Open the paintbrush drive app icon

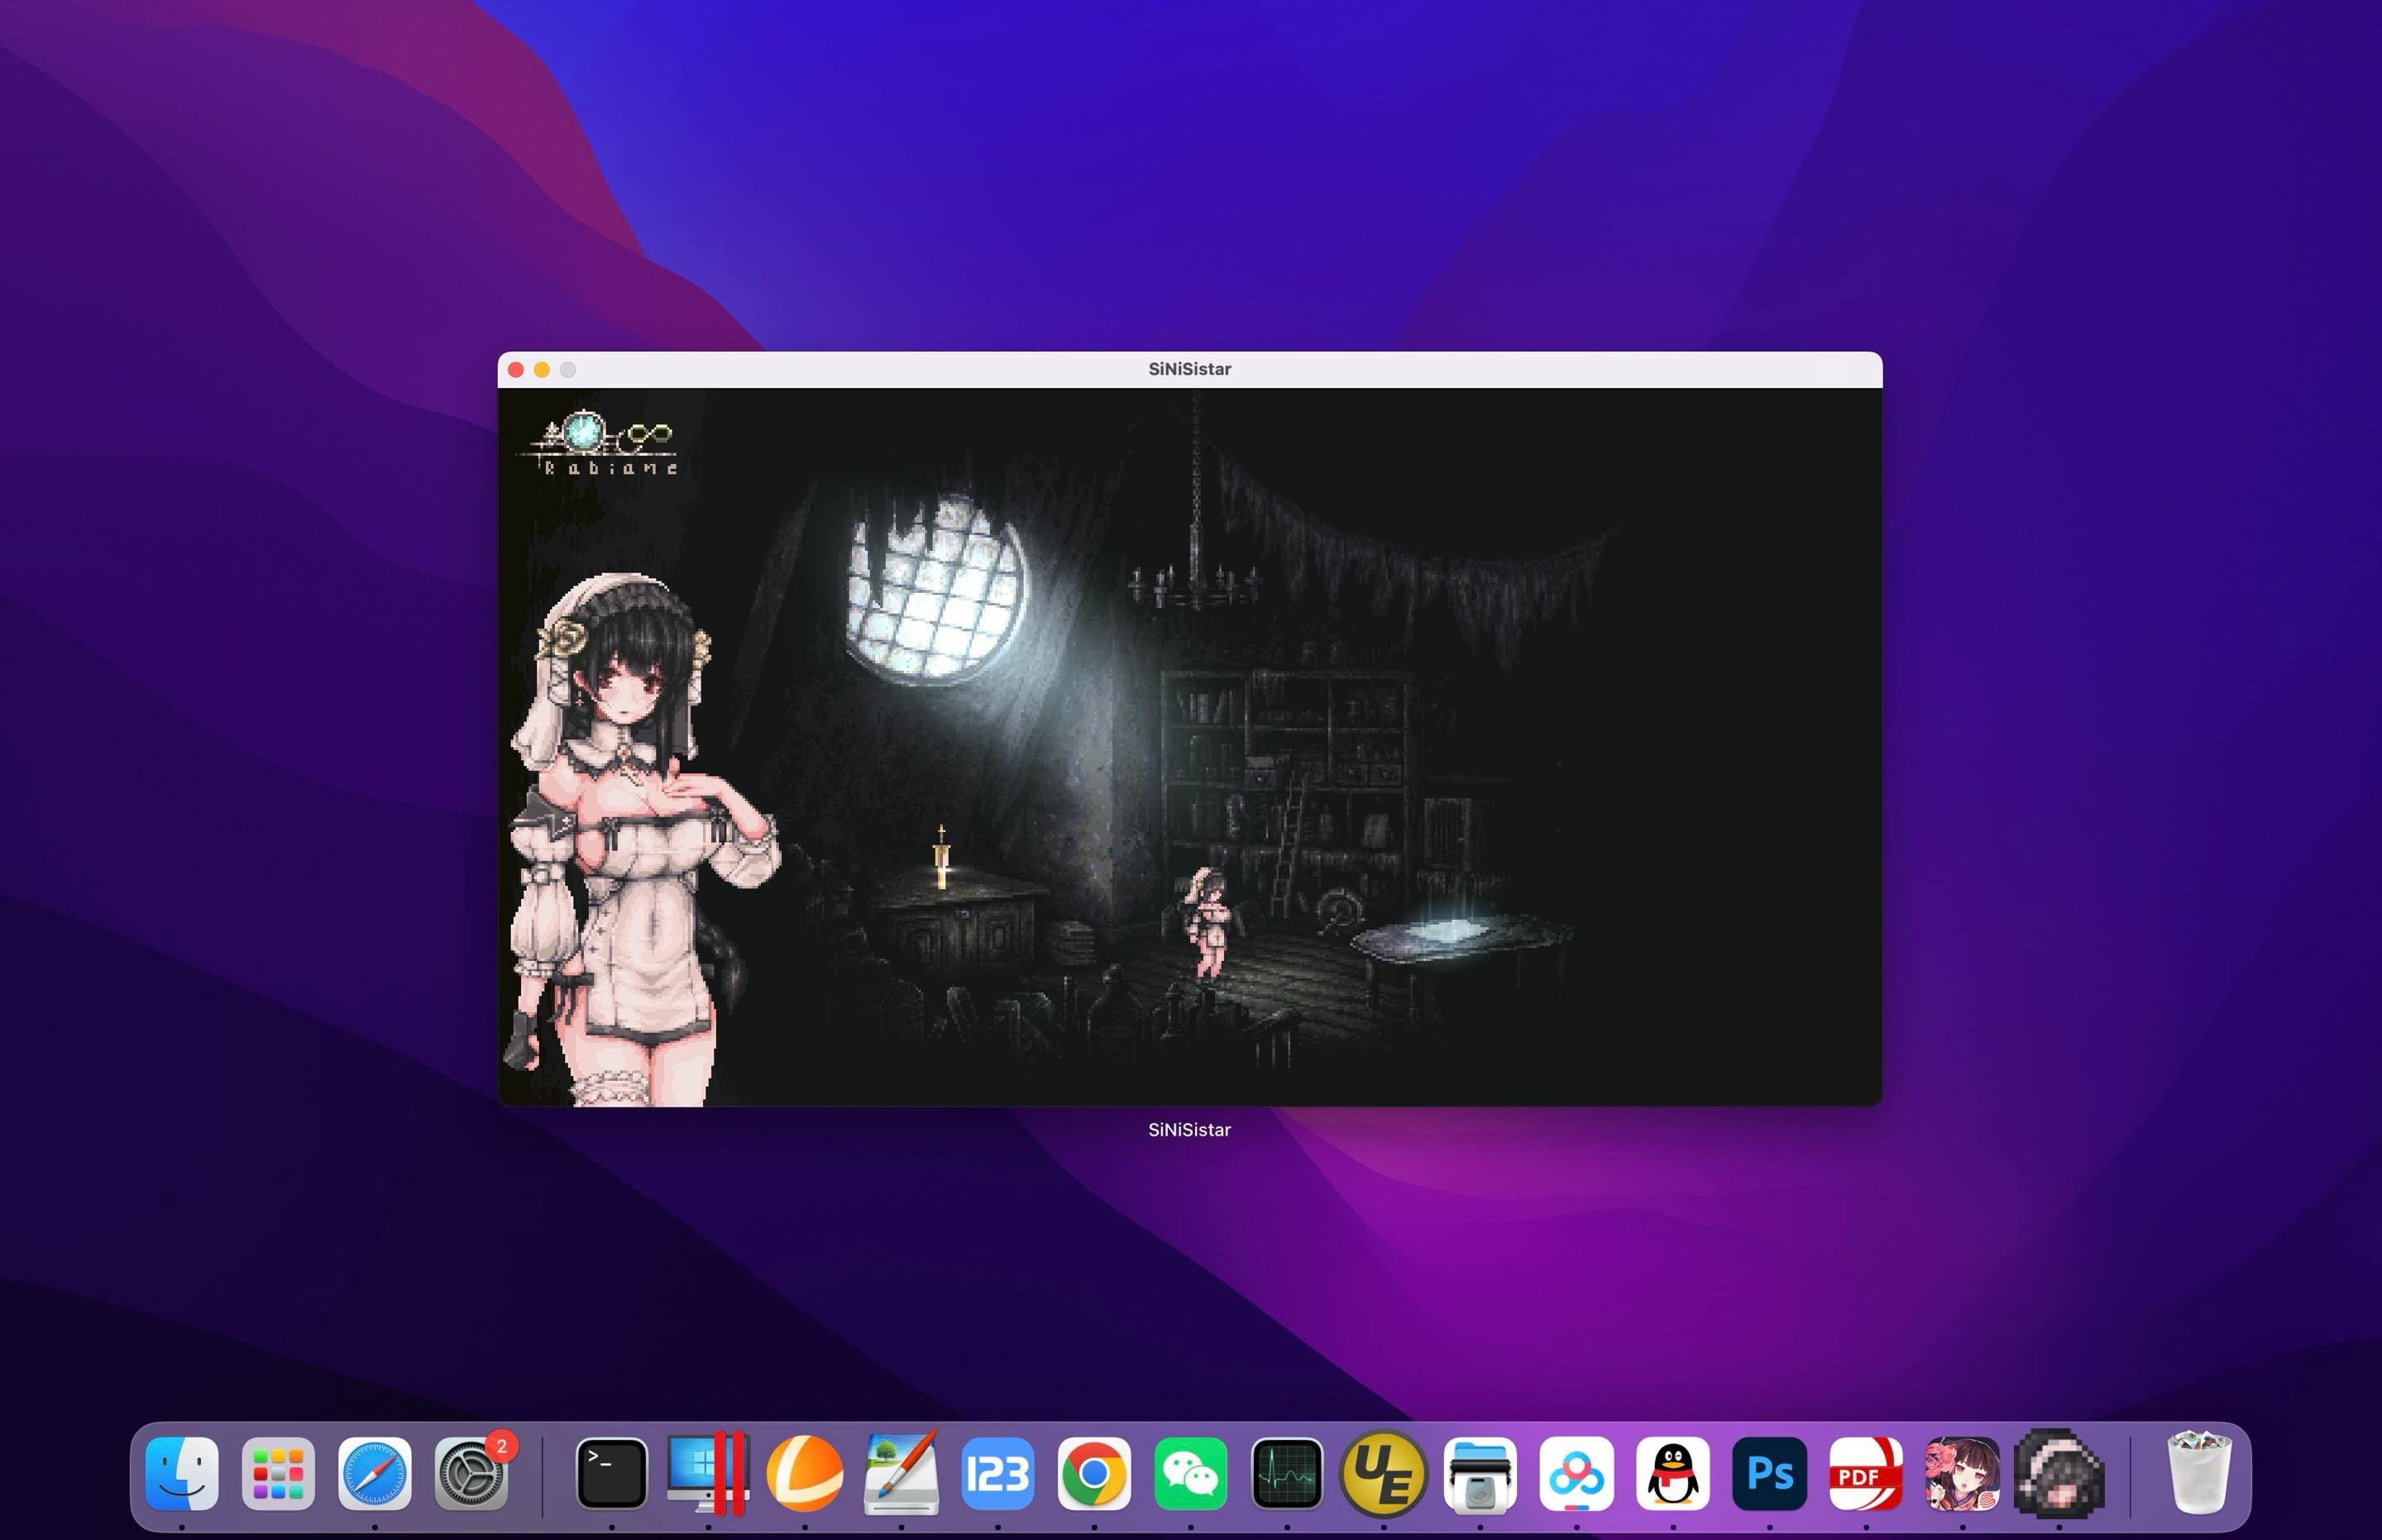[x=901, y=1474]
